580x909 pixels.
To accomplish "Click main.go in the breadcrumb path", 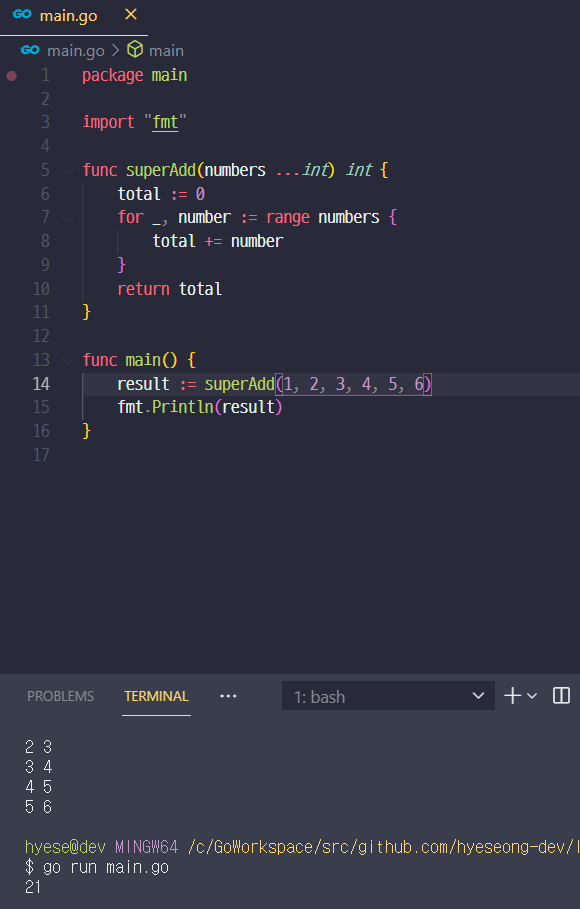I will tap(75, 51).
